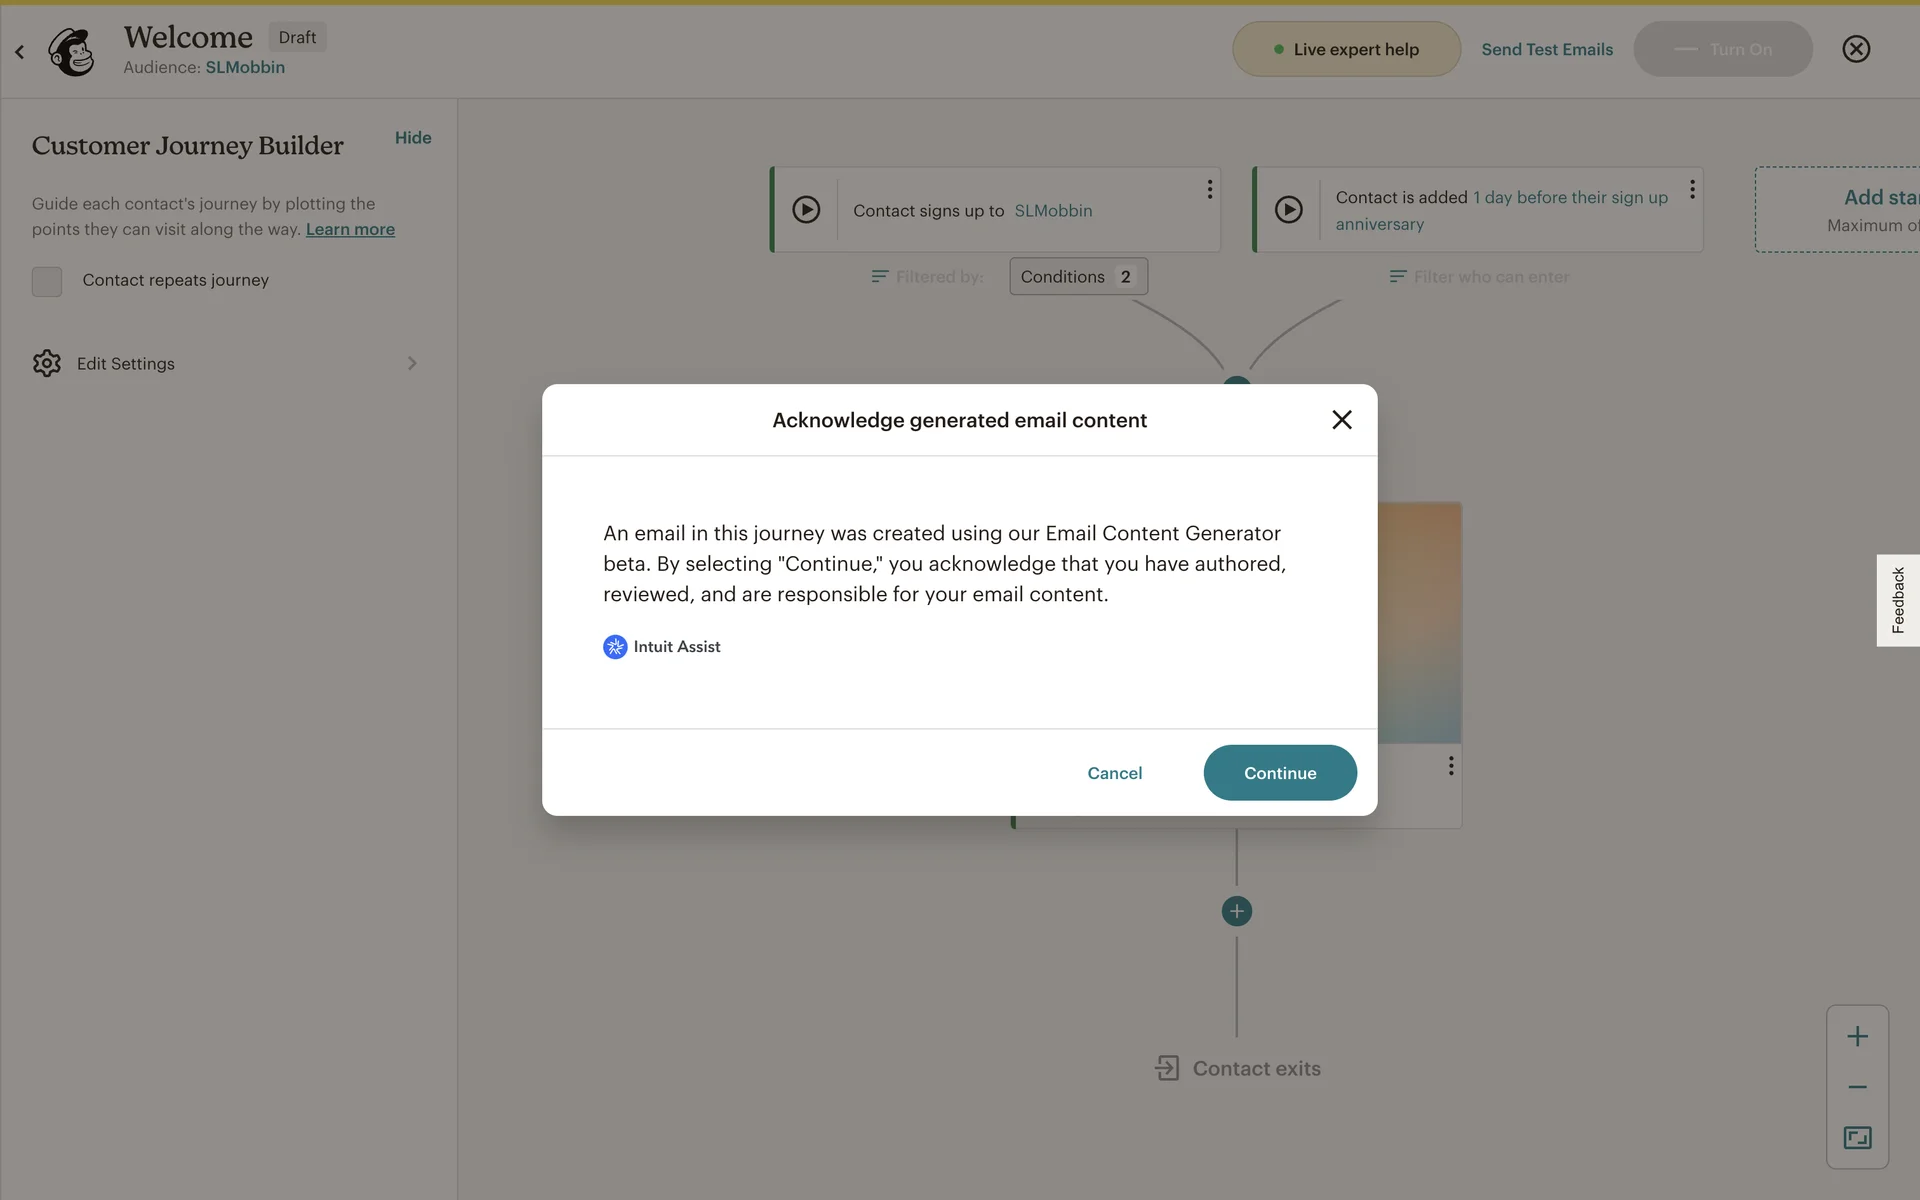
Task: Click the fit-to-screen map icon
Action: [x=1857, y=1138]
